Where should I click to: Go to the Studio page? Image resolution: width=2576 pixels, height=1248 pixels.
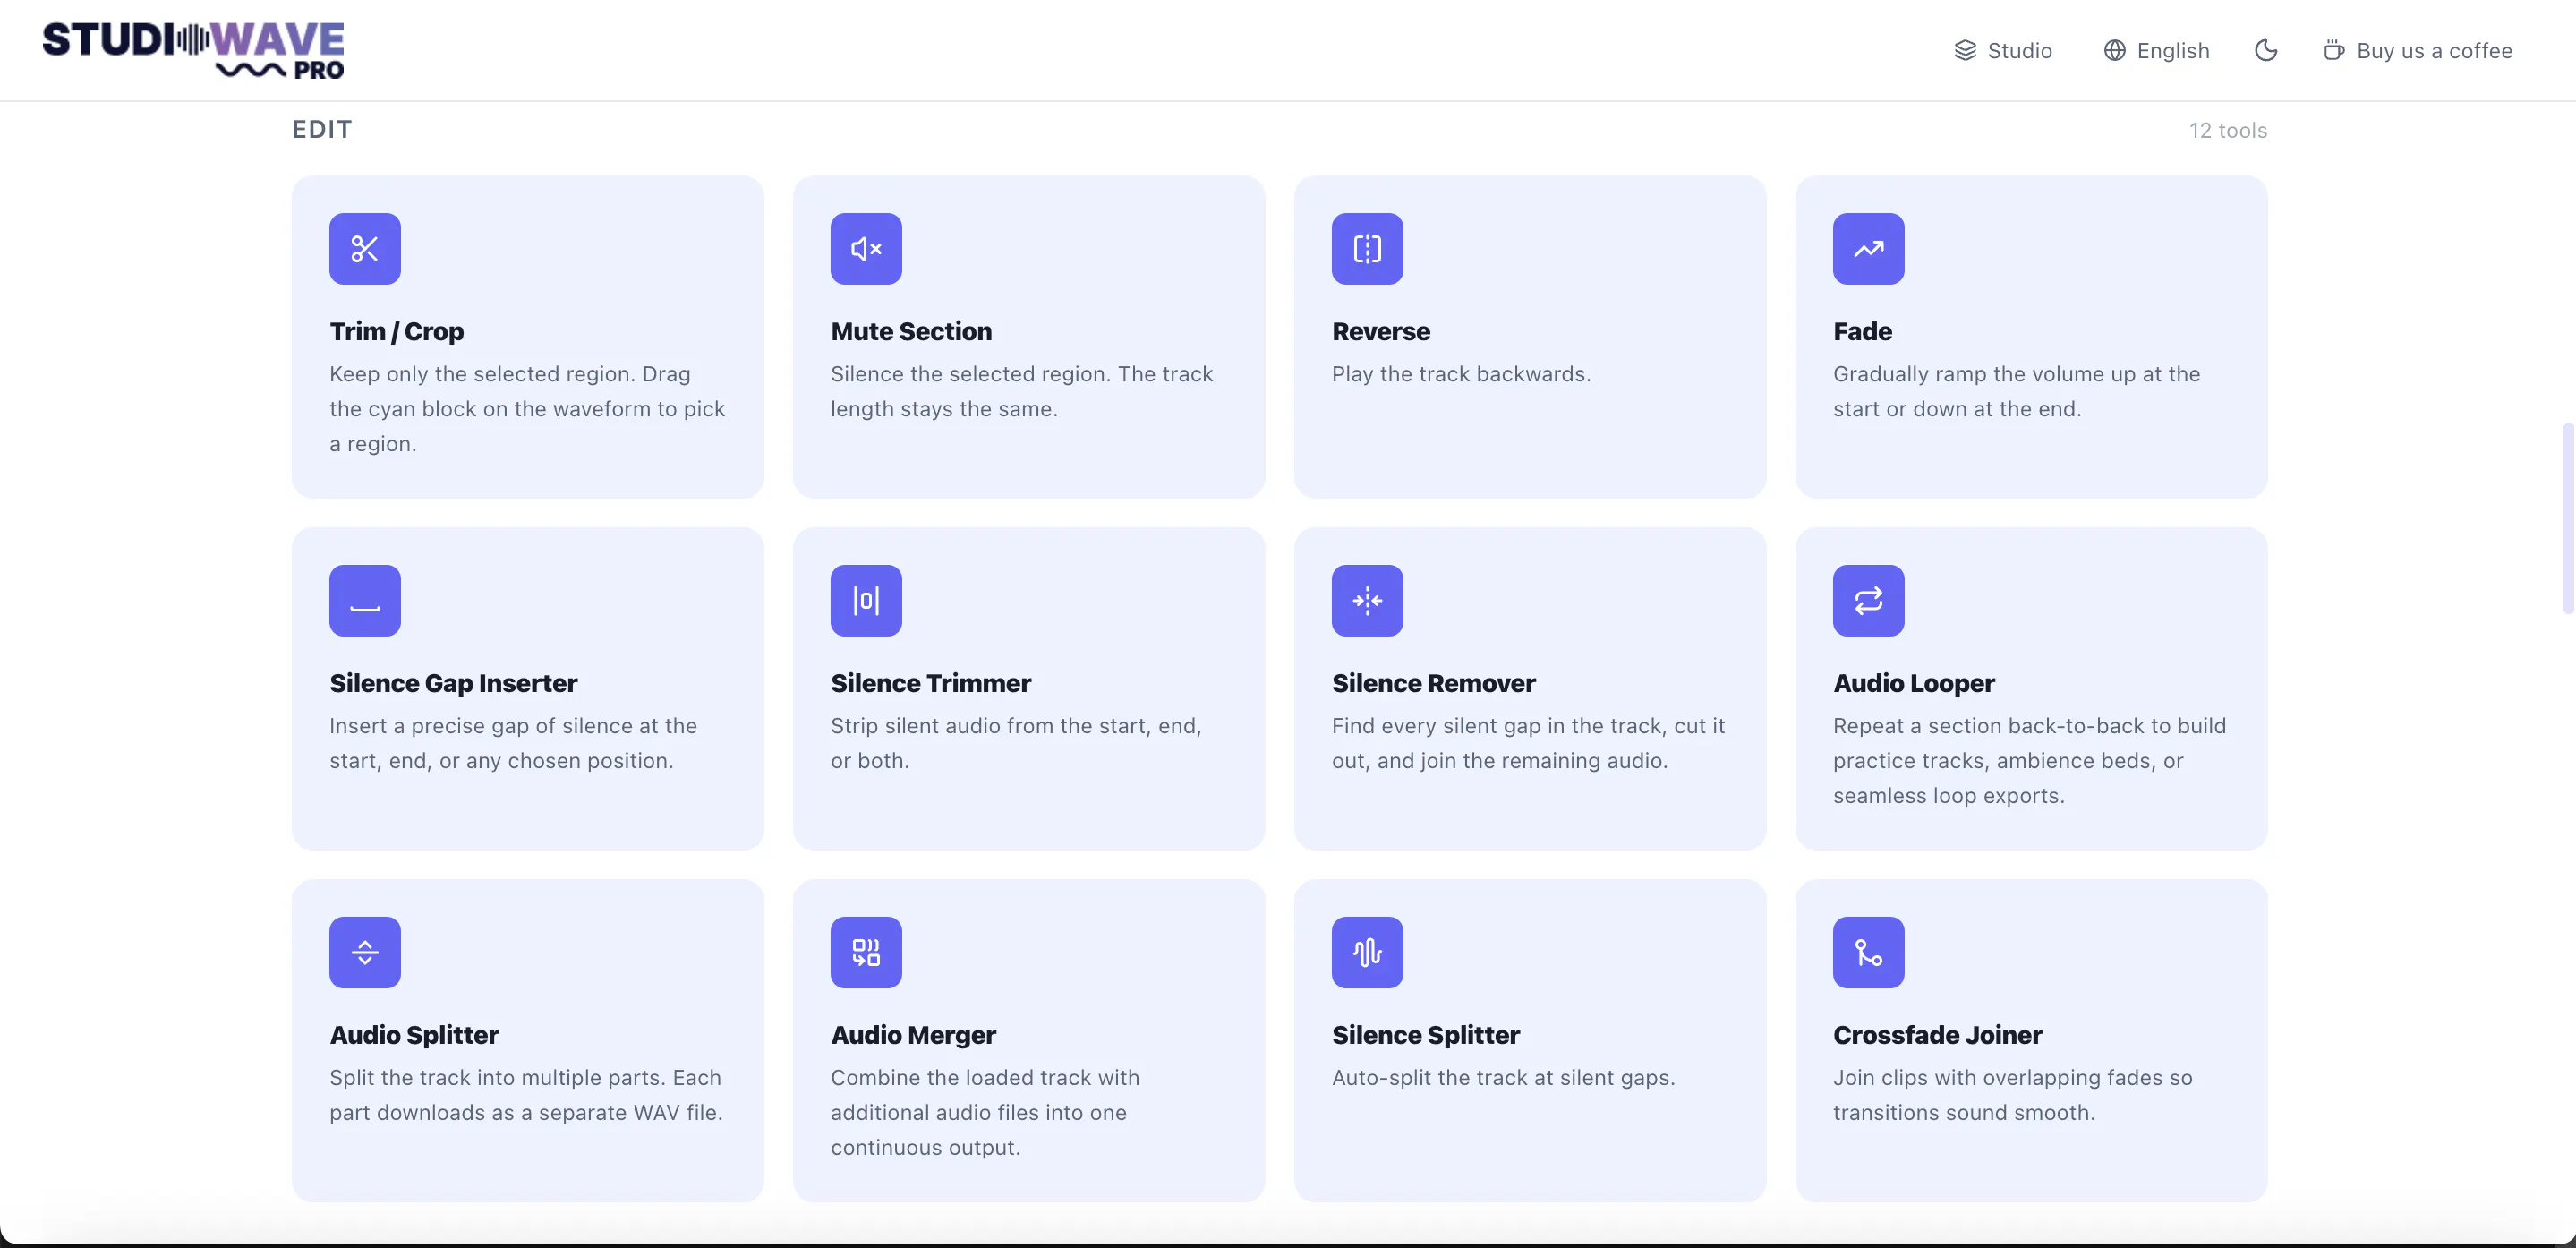[x=2003, y=50]
